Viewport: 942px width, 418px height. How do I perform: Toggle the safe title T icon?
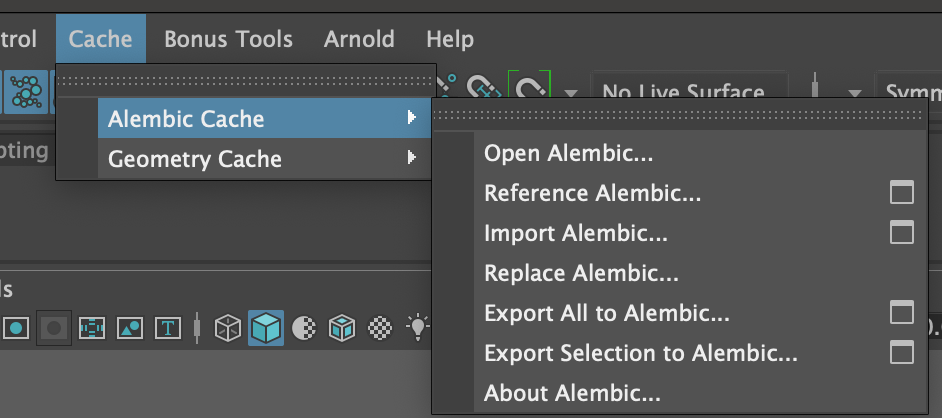tap(168, 329)
